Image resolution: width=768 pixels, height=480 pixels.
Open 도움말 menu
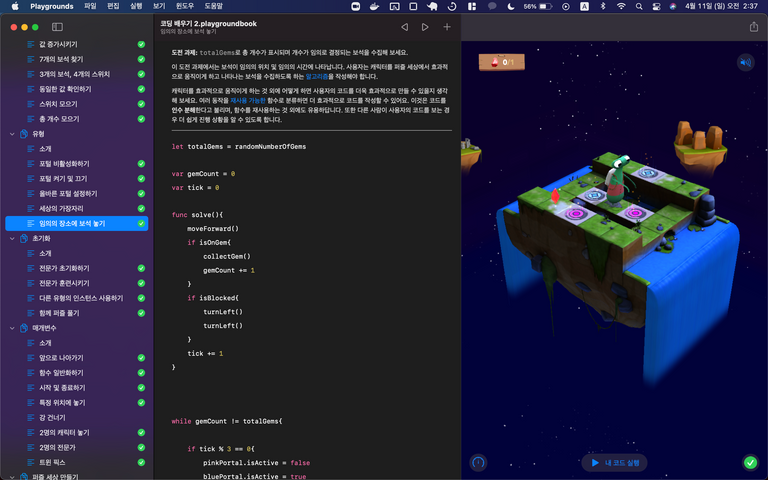pyautogui.click(x=214, y=6)
